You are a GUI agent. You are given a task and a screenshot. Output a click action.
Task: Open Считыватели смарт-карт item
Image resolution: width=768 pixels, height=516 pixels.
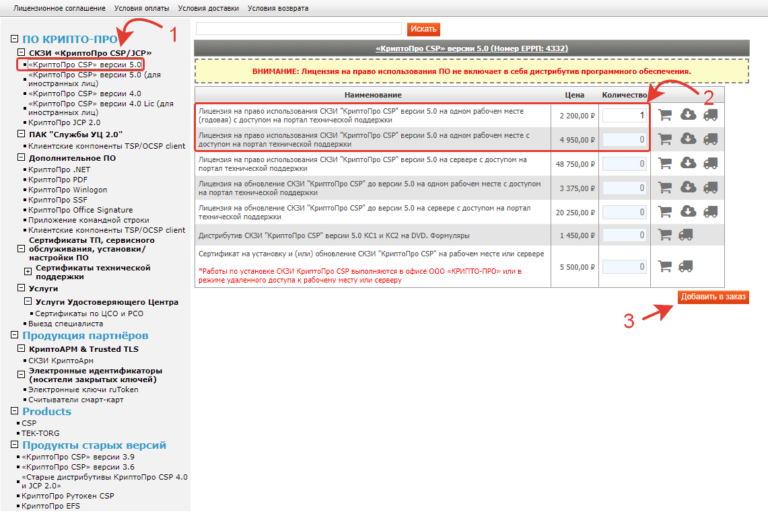pos(76,400)
